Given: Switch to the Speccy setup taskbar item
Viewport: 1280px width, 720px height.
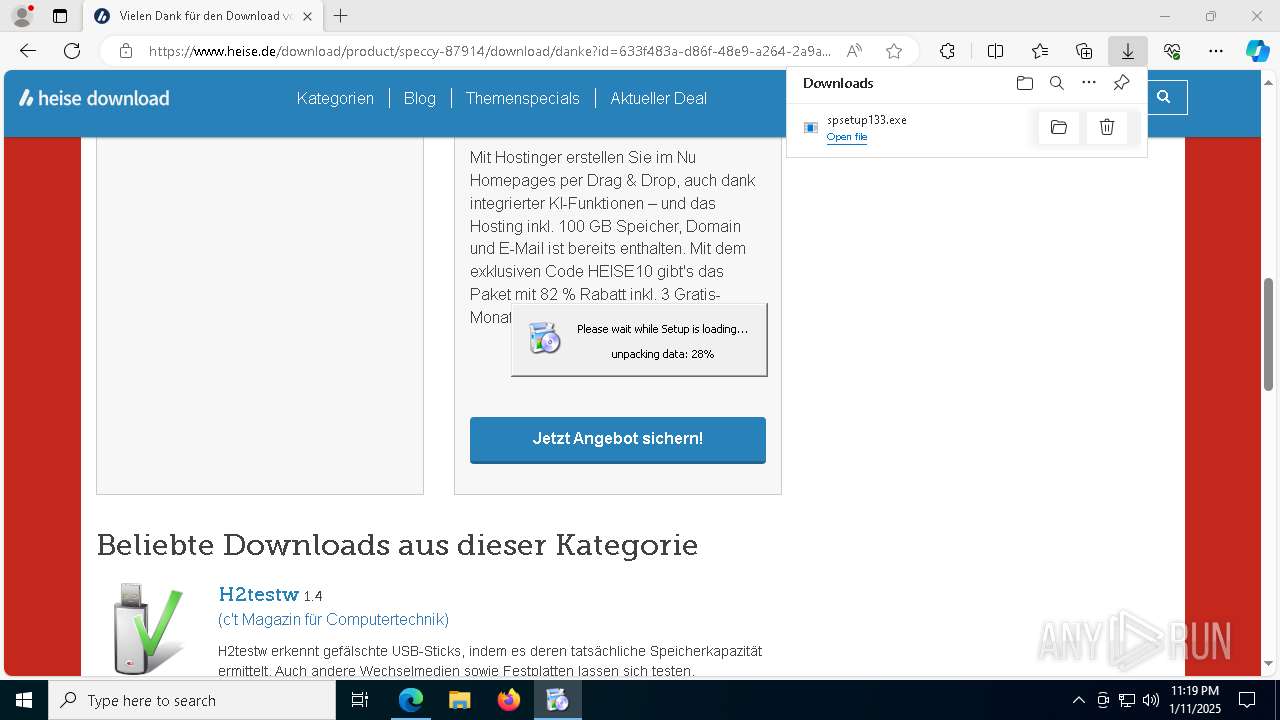Looking at the screenshot, I should [x=557, y=700].
